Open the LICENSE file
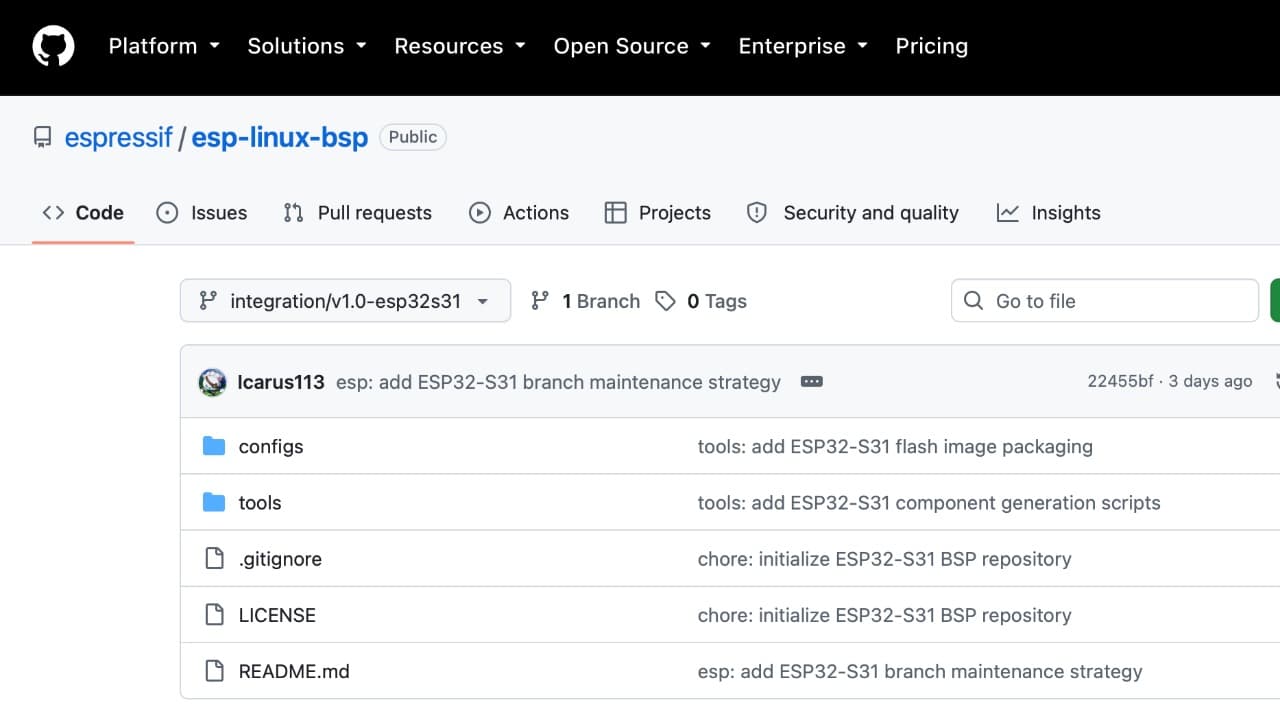This screenshot has height=720, width=1280. 277,615
